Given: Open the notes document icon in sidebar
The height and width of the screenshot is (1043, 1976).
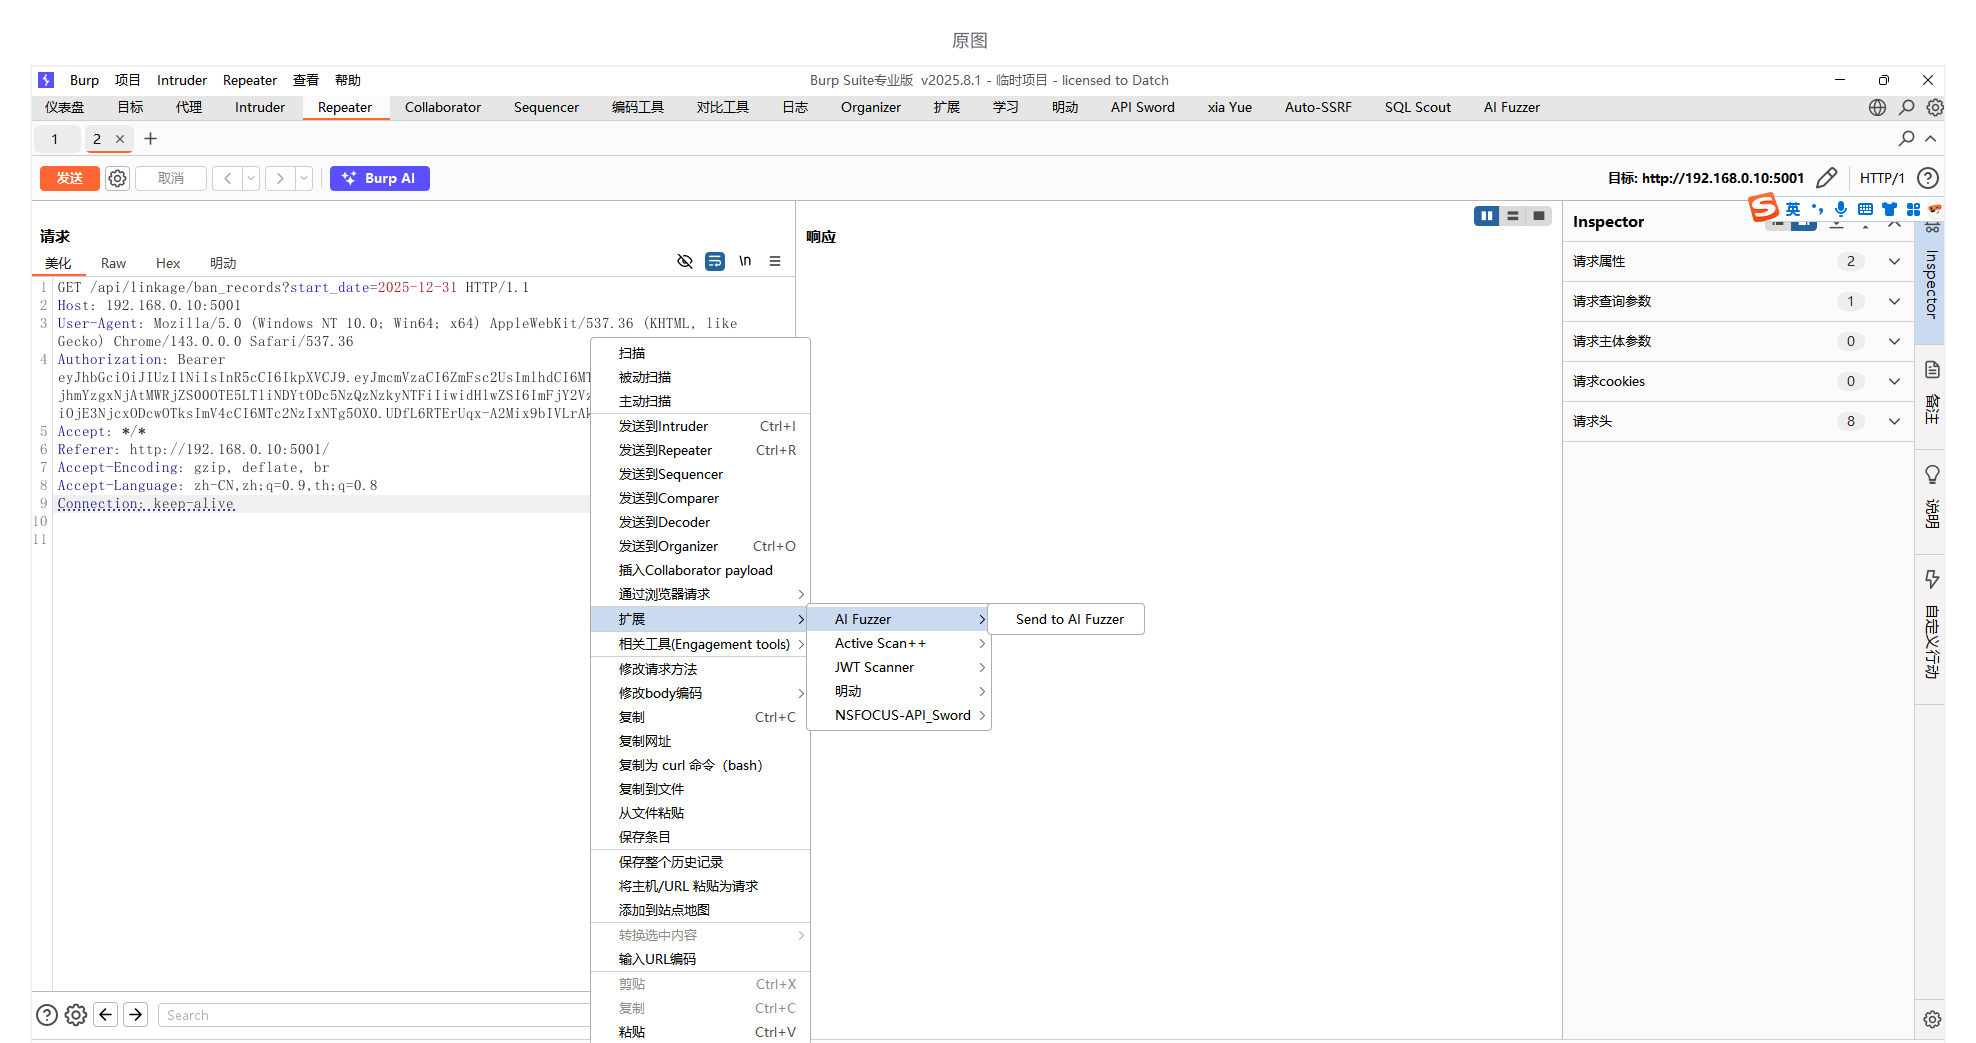Looking at the screenshot, I should click(x=1932, y=370).
